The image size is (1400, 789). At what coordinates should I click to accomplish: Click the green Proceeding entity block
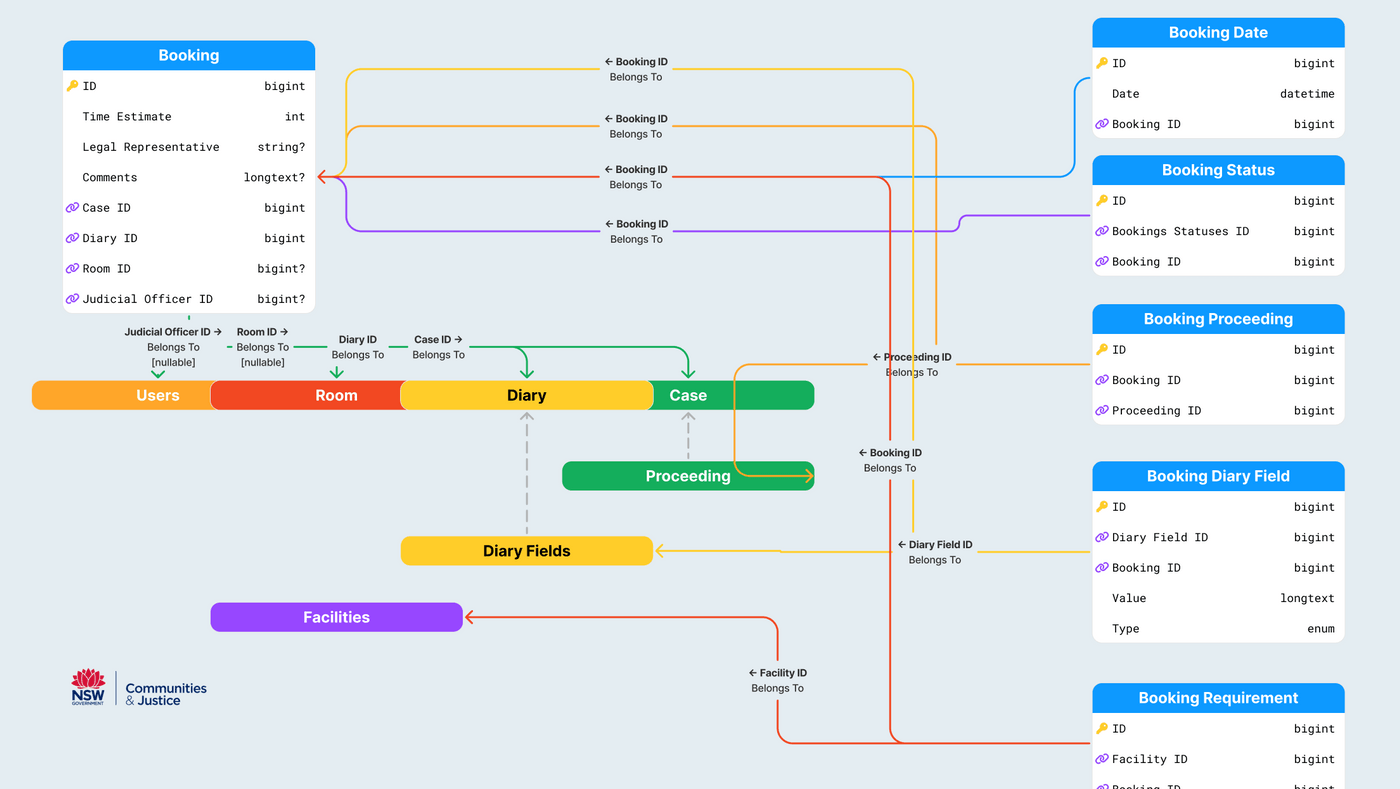[x=687, y=476]
